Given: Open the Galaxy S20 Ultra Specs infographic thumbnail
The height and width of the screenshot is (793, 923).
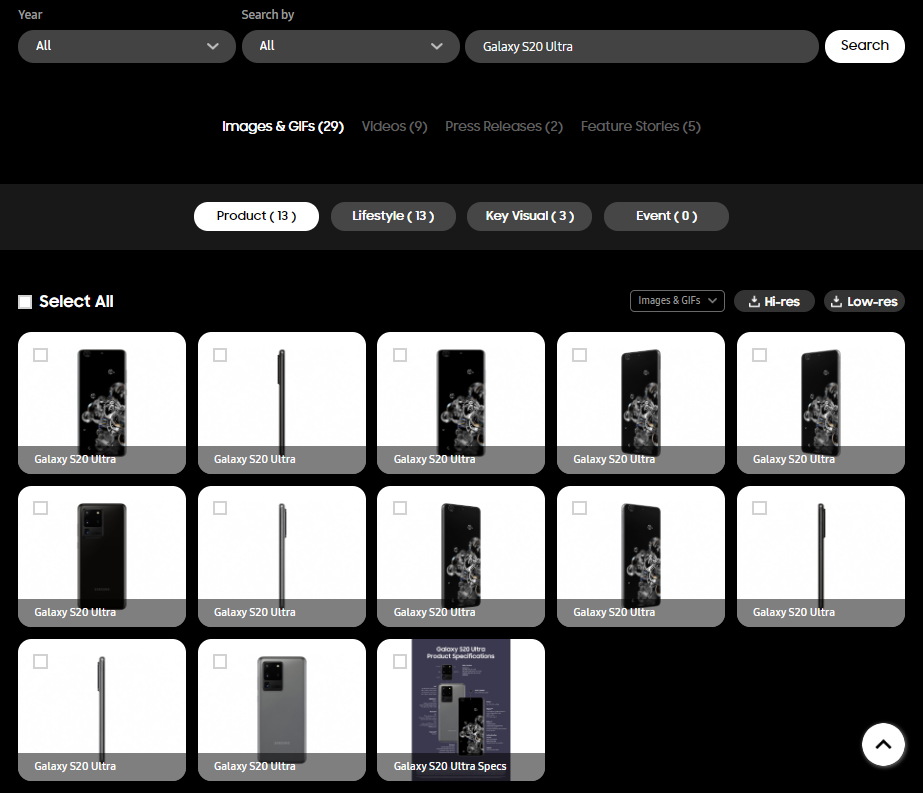Looking at the screenshot, I should (461, 710).
